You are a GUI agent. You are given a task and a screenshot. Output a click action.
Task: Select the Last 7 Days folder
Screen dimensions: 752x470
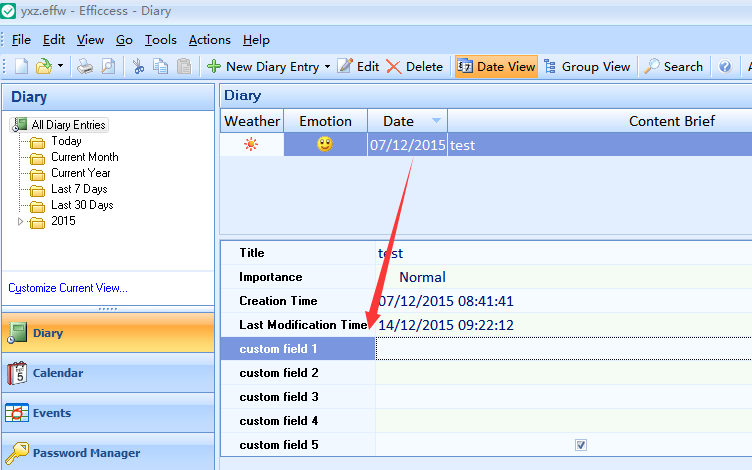(79, 189)
